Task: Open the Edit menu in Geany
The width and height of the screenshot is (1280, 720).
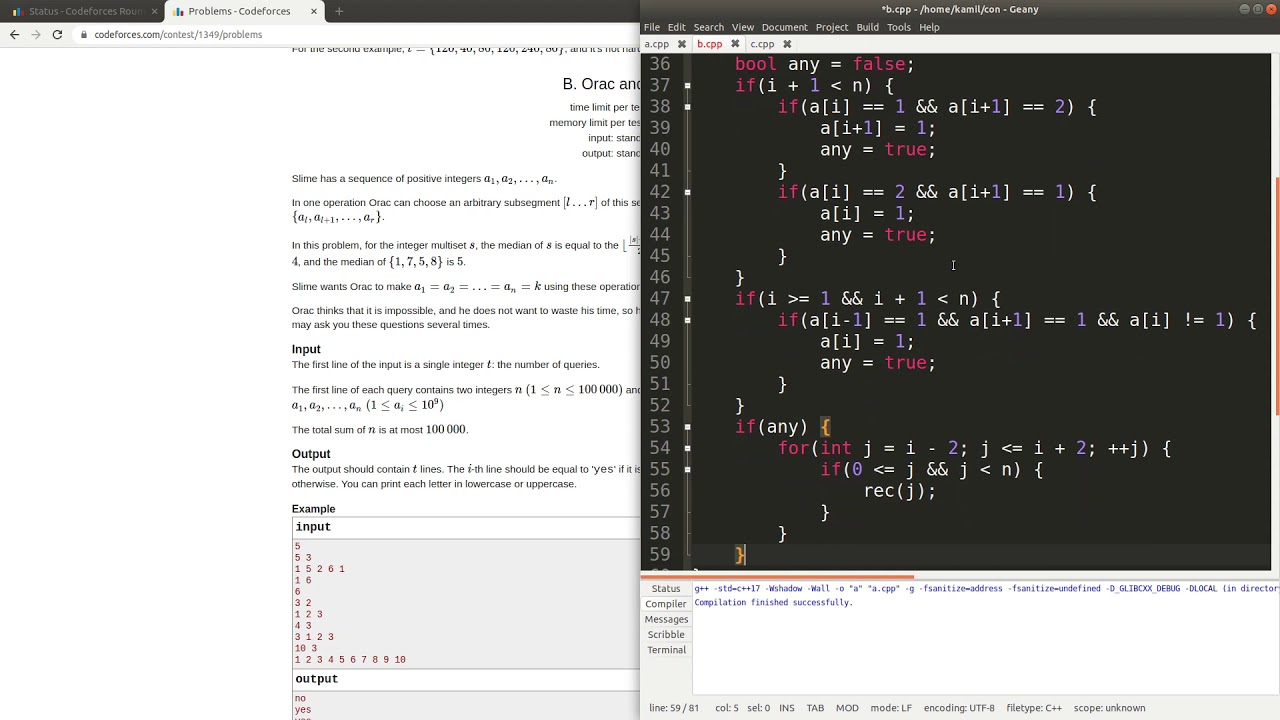Action: point(677,27)
